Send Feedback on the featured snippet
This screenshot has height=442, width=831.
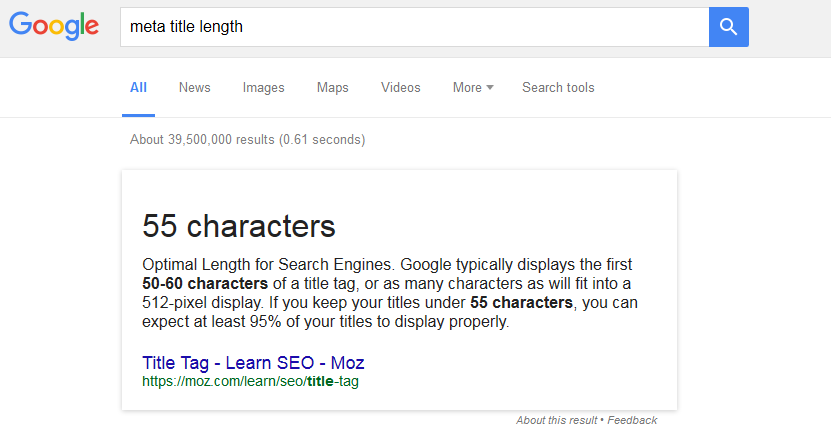click(632, 420)
